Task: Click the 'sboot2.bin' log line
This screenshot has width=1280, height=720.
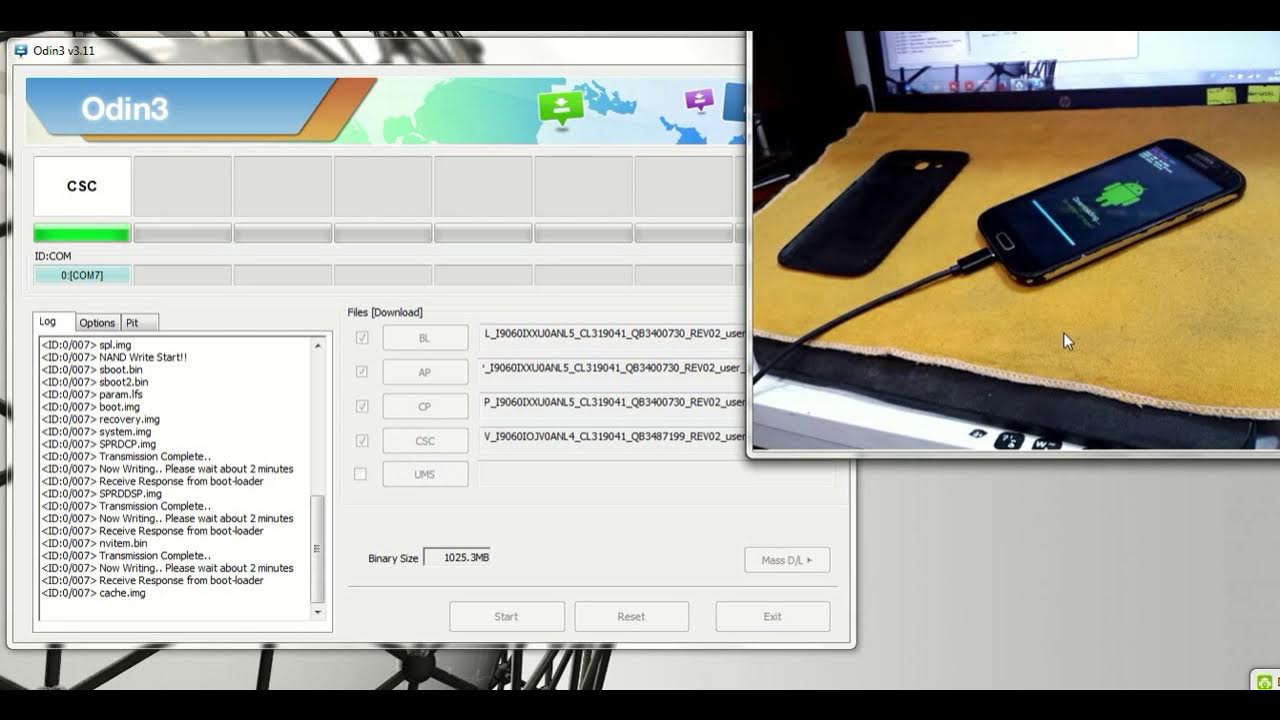Action: (x=95, y=382)
